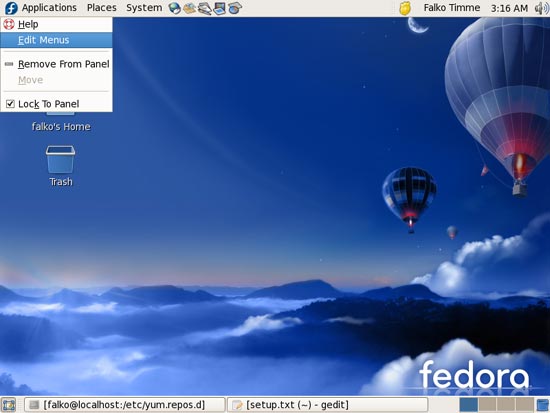The height and width of the screenshot is (413, 550).
Task: Choose Edit Menus from the context menu
Action: pyautogui.click(x=56, y=40)
